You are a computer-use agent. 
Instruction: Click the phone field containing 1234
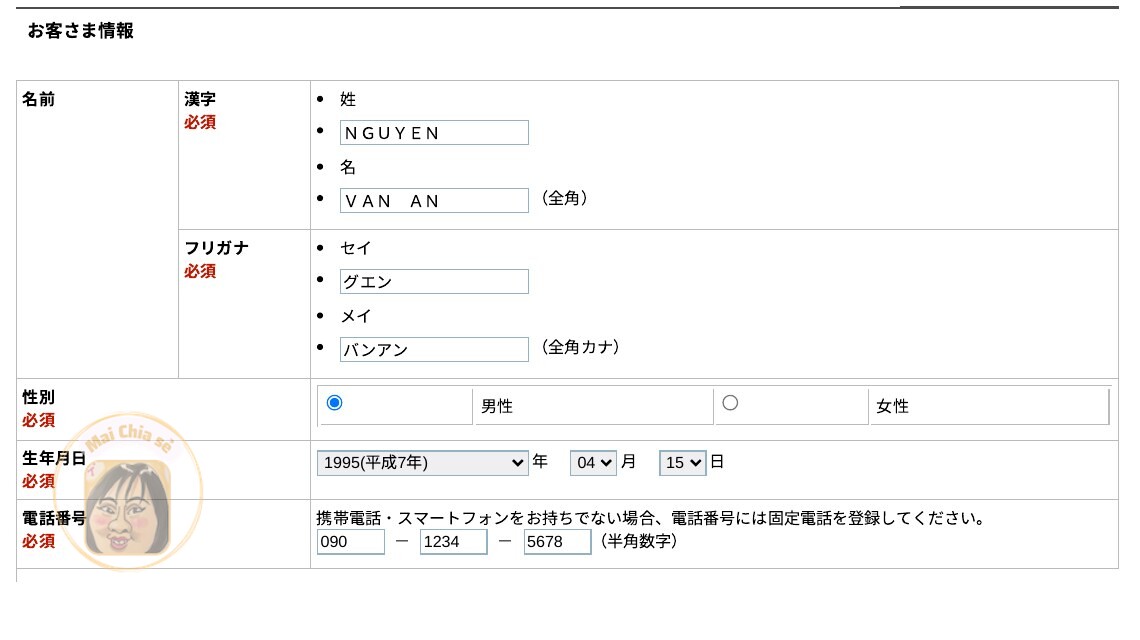(x=454, y=542)
